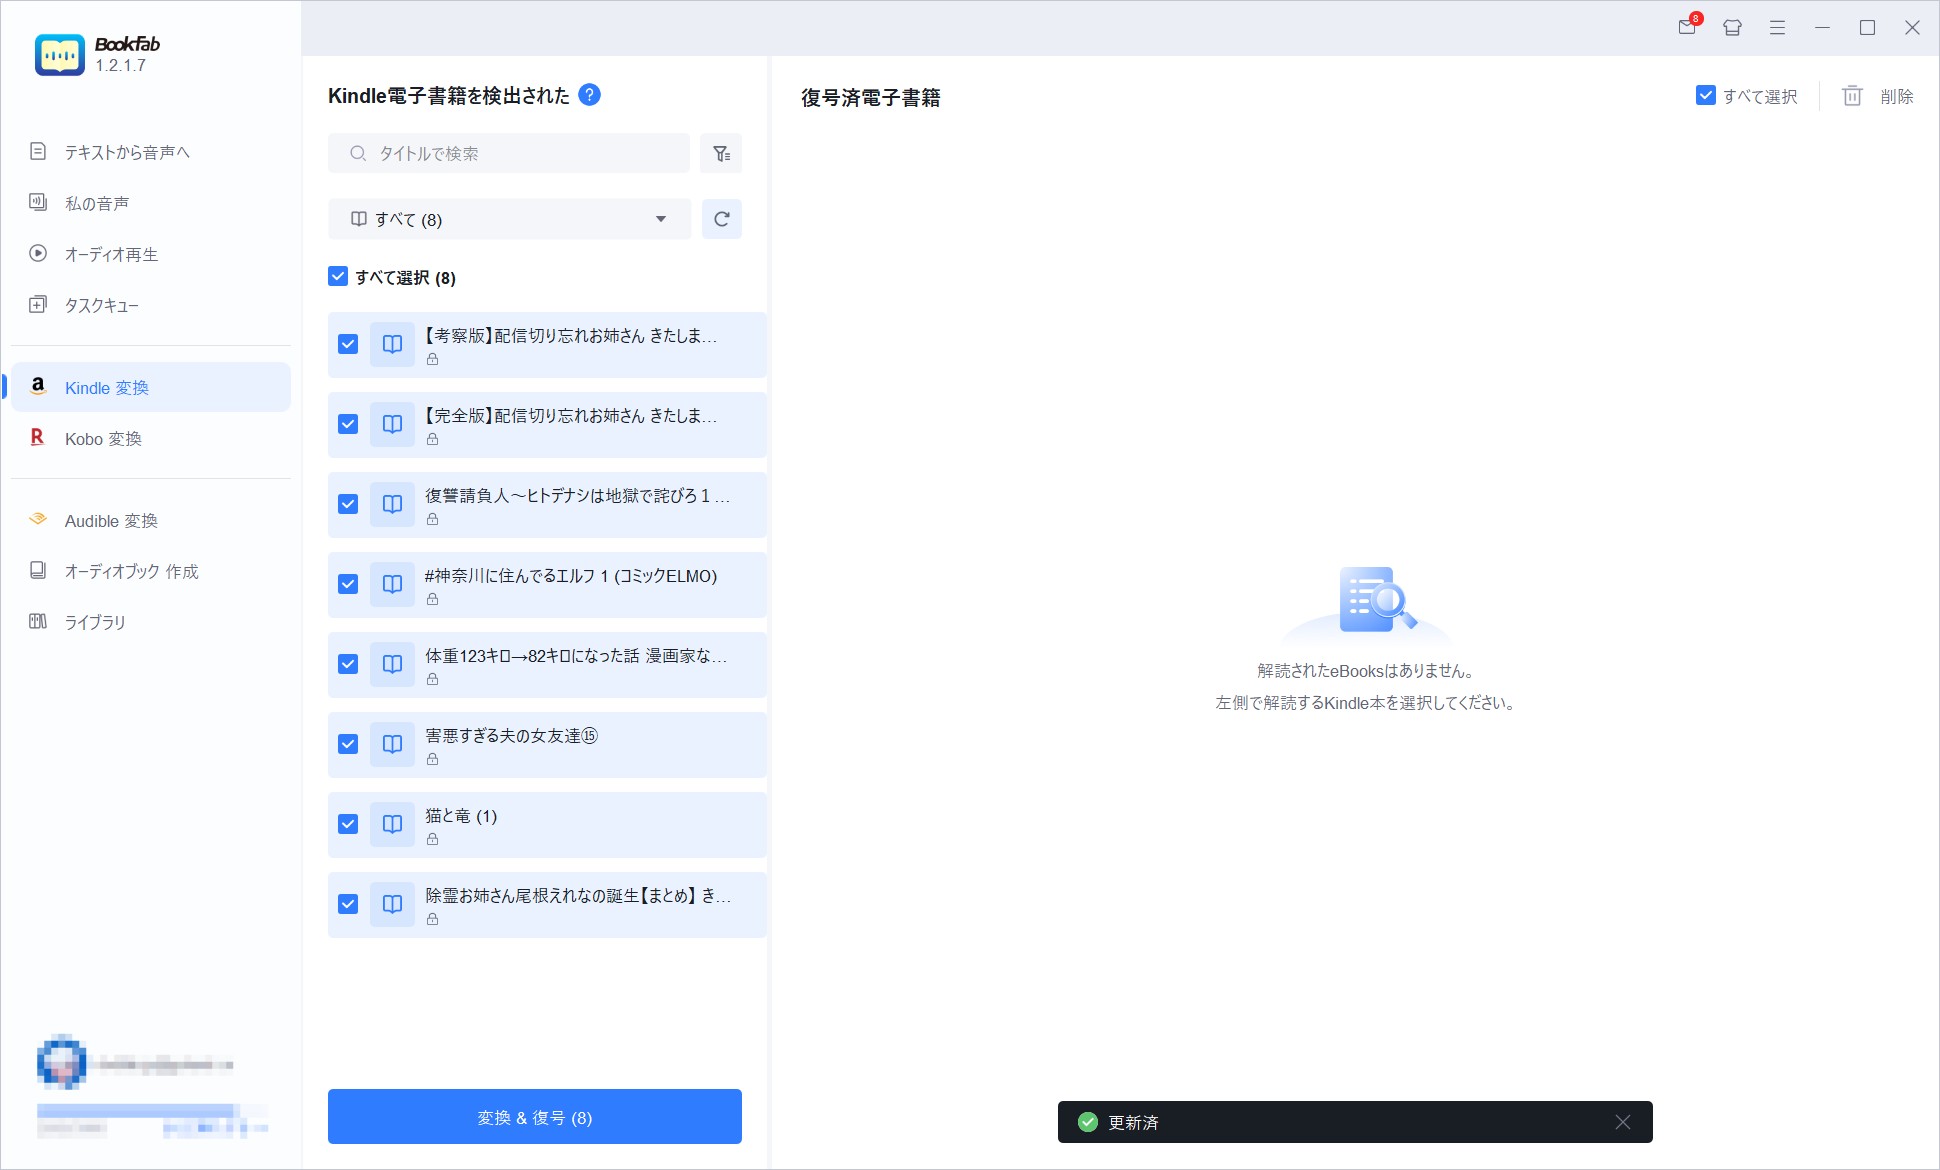This screenshot has height=1170, width=1940.
Task: Open Kobo 変換 in sidebar
Action: (103, 439)
